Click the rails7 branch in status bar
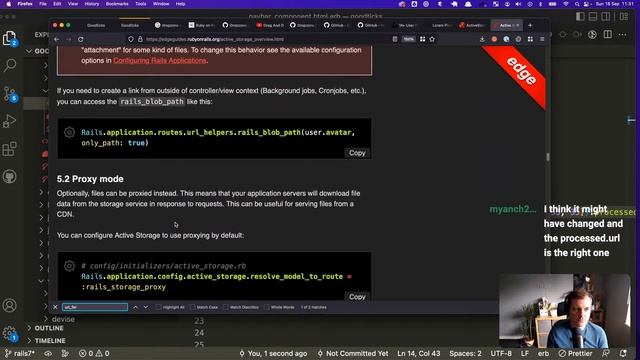 point(20,353)
